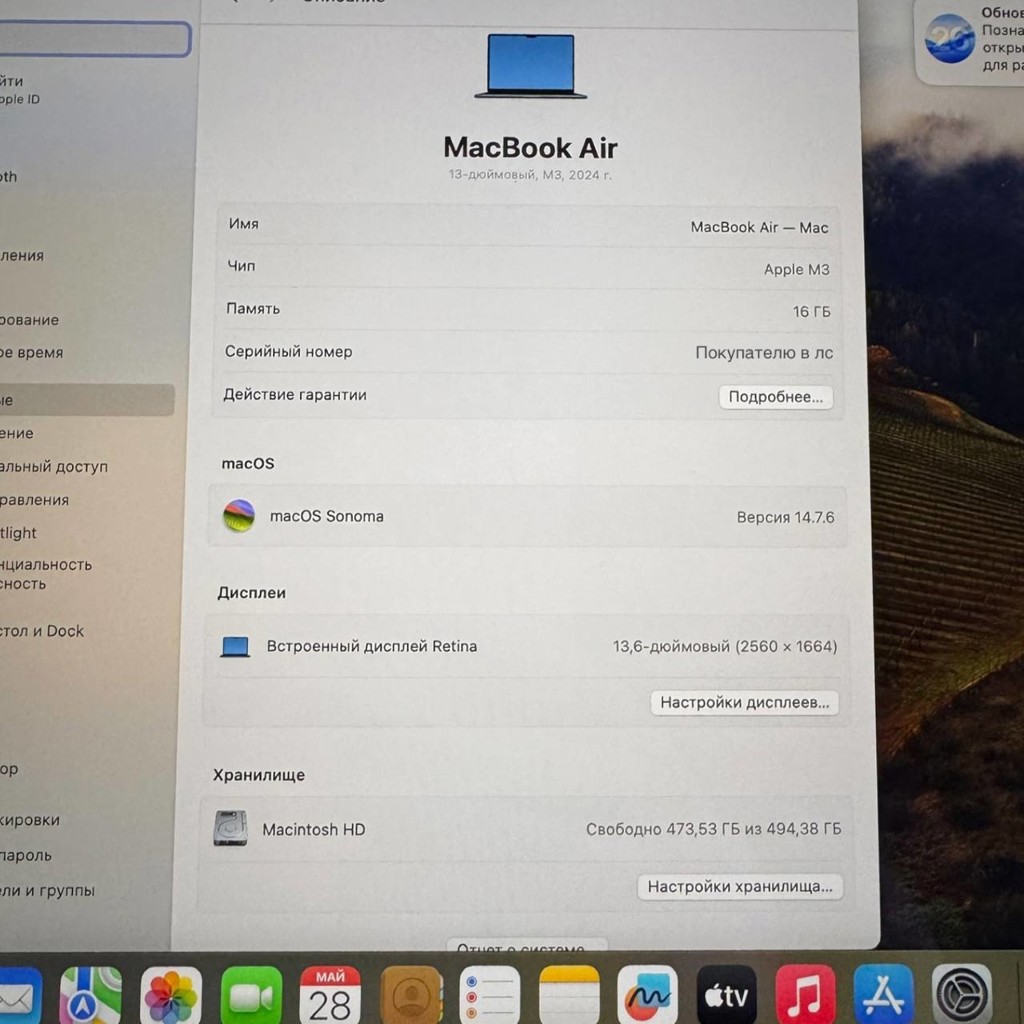The height and width of the screenshot is (1024, 1024).
Task: Open Пользователи и группы sidebar item
Action: coord(47,890)
